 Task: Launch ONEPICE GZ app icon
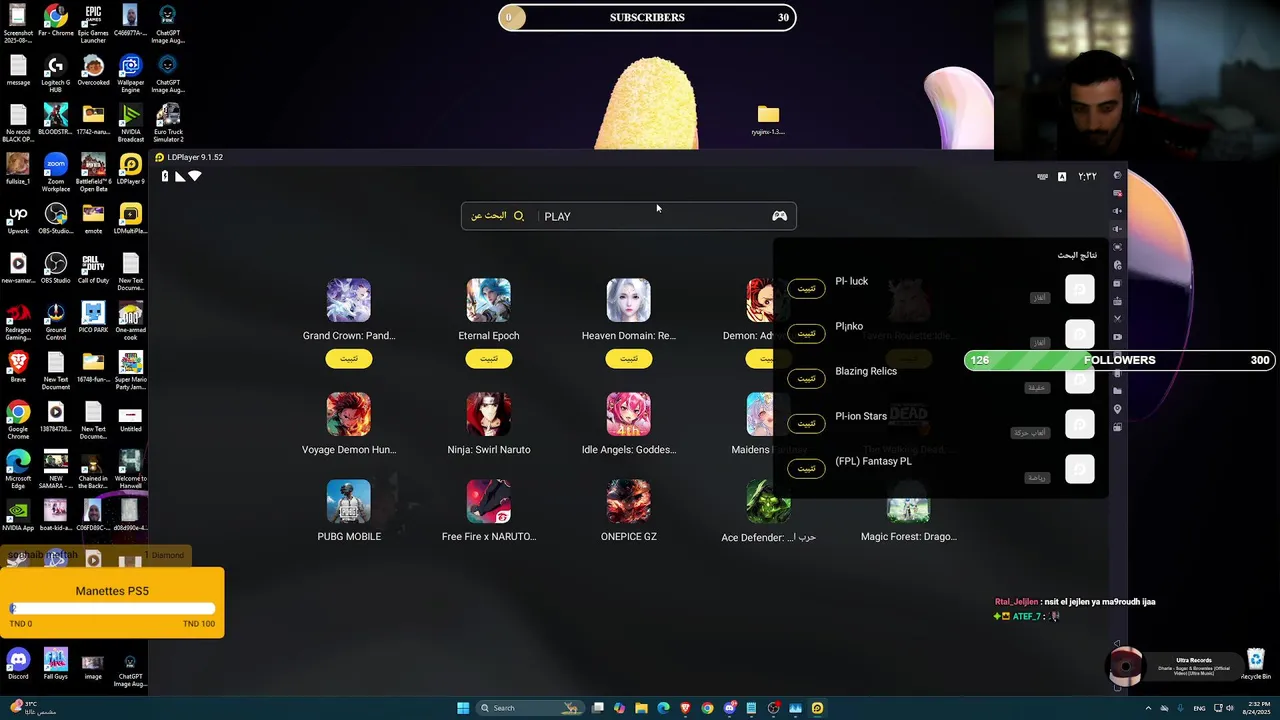[x=629, y=501]
